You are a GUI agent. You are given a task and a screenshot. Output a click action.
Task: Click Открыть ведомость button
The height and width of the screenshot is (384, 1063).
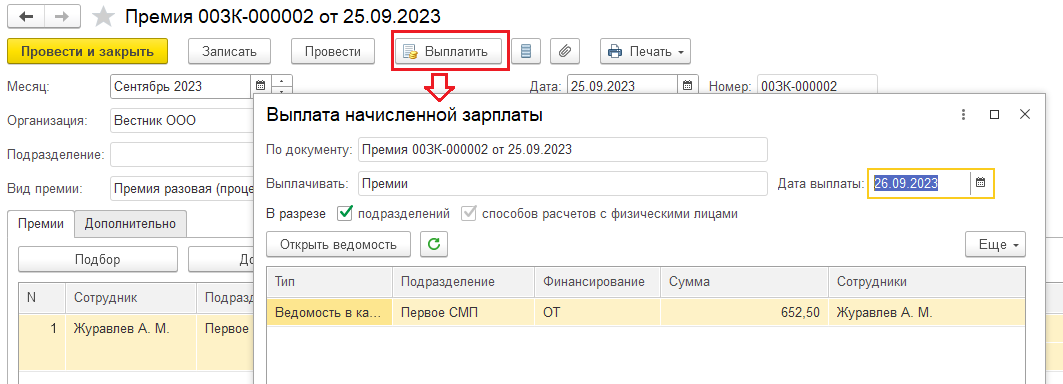click(338, 244)
